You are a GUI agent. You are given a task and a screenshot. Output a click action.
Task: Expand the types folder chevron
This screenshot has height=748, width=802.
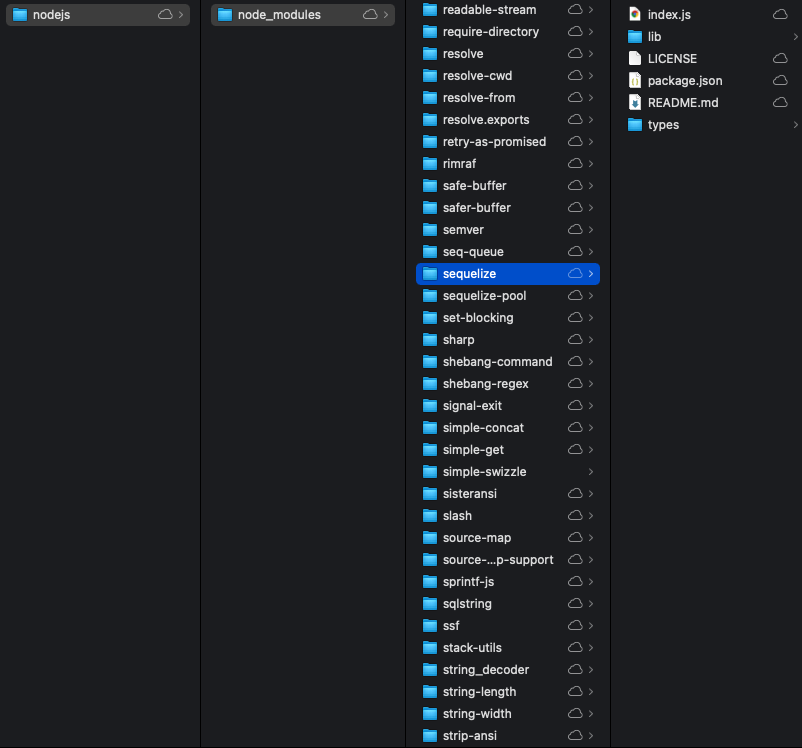(x=795, y=125)
